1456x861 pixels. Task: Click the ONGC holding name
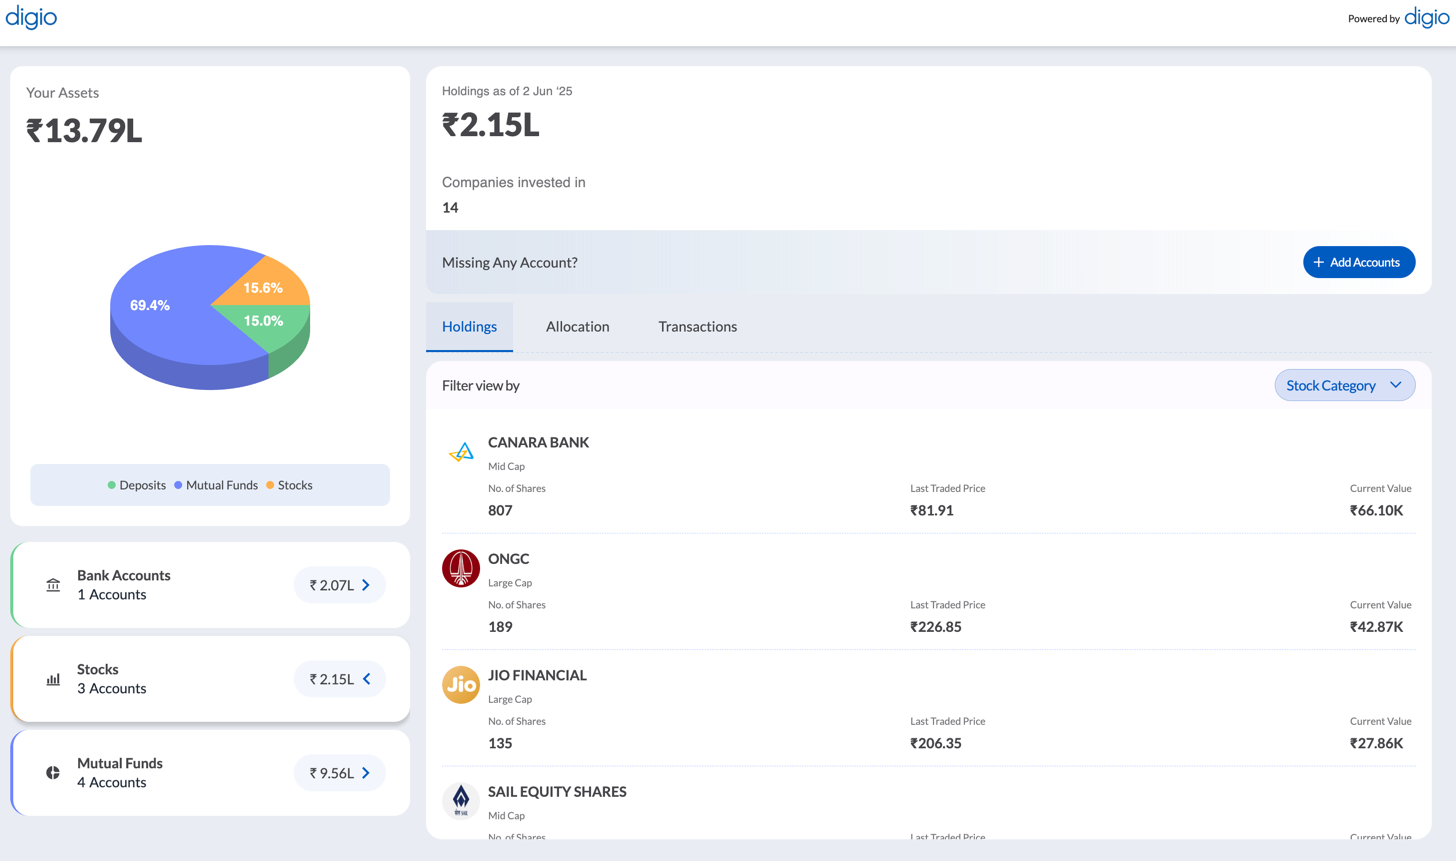pos(508,559)
